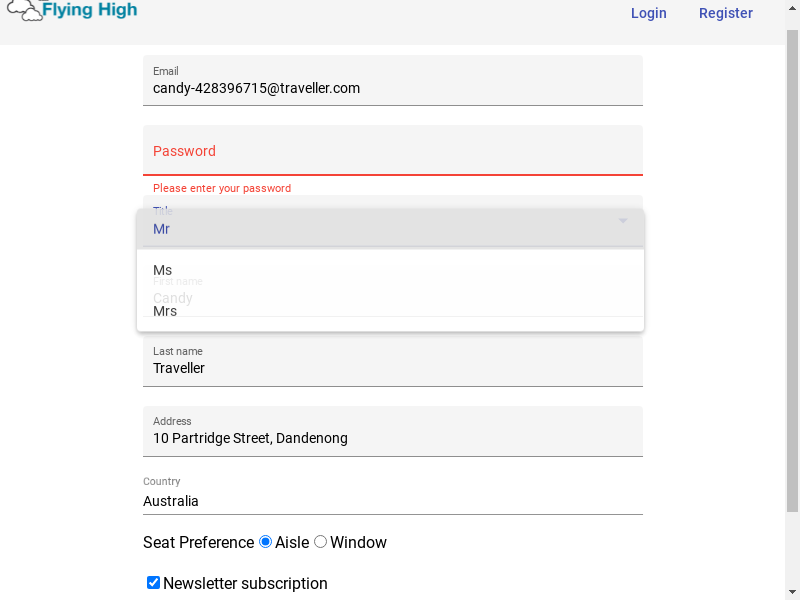Focus the Last name field
The image size is (800, 600).
393,361
